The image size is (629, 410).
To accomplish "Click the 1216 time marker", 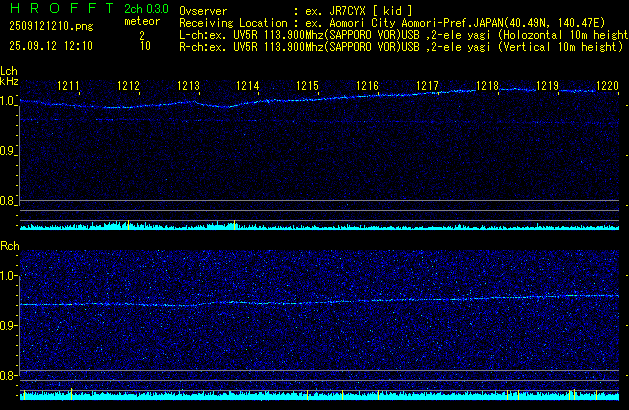I will coord(367,86).
